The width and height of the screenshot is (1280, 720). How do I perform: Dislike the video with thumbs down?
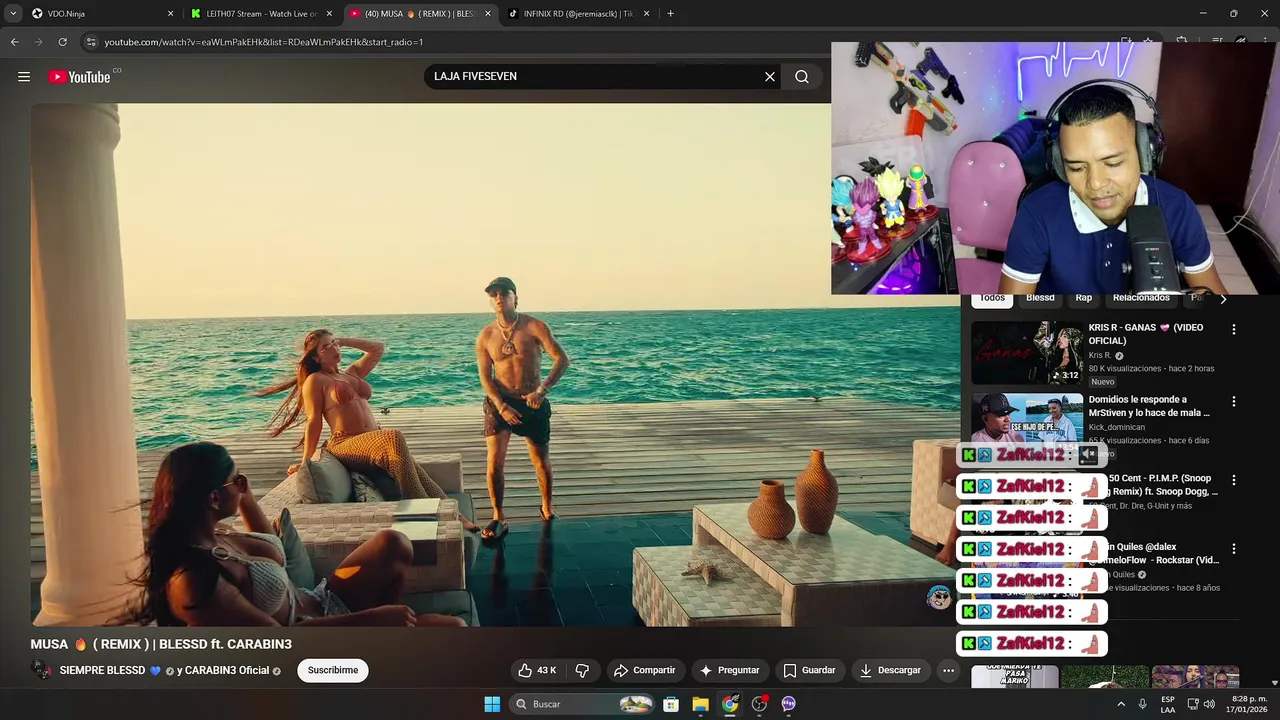tap(582, 670)
